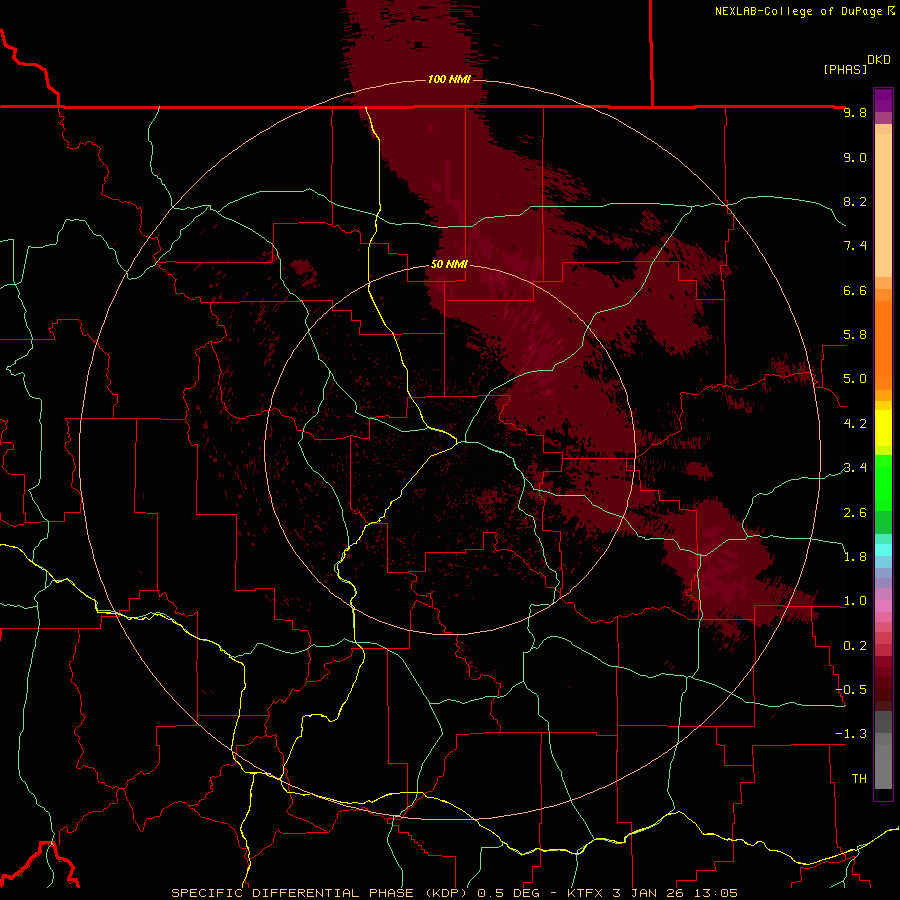Viewport: 900px width, 900px height.
Task: Click the 3.4 value on the color scale
Action: [x=855, y=468]
